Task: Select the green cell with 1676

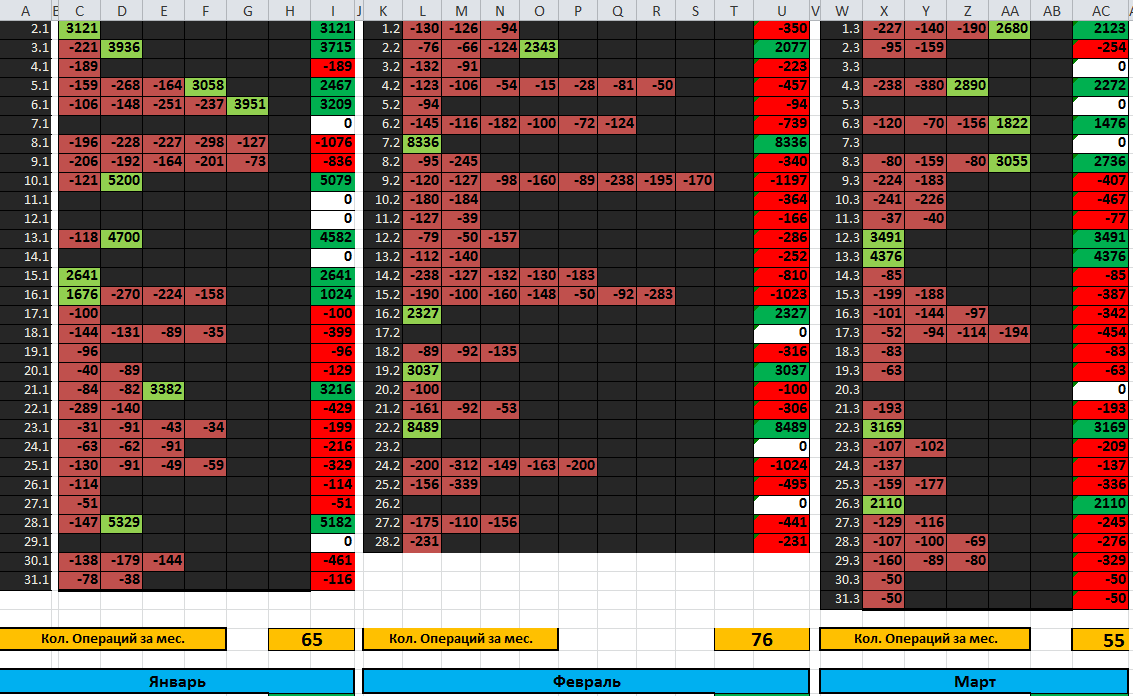Action: click(79, 294)
